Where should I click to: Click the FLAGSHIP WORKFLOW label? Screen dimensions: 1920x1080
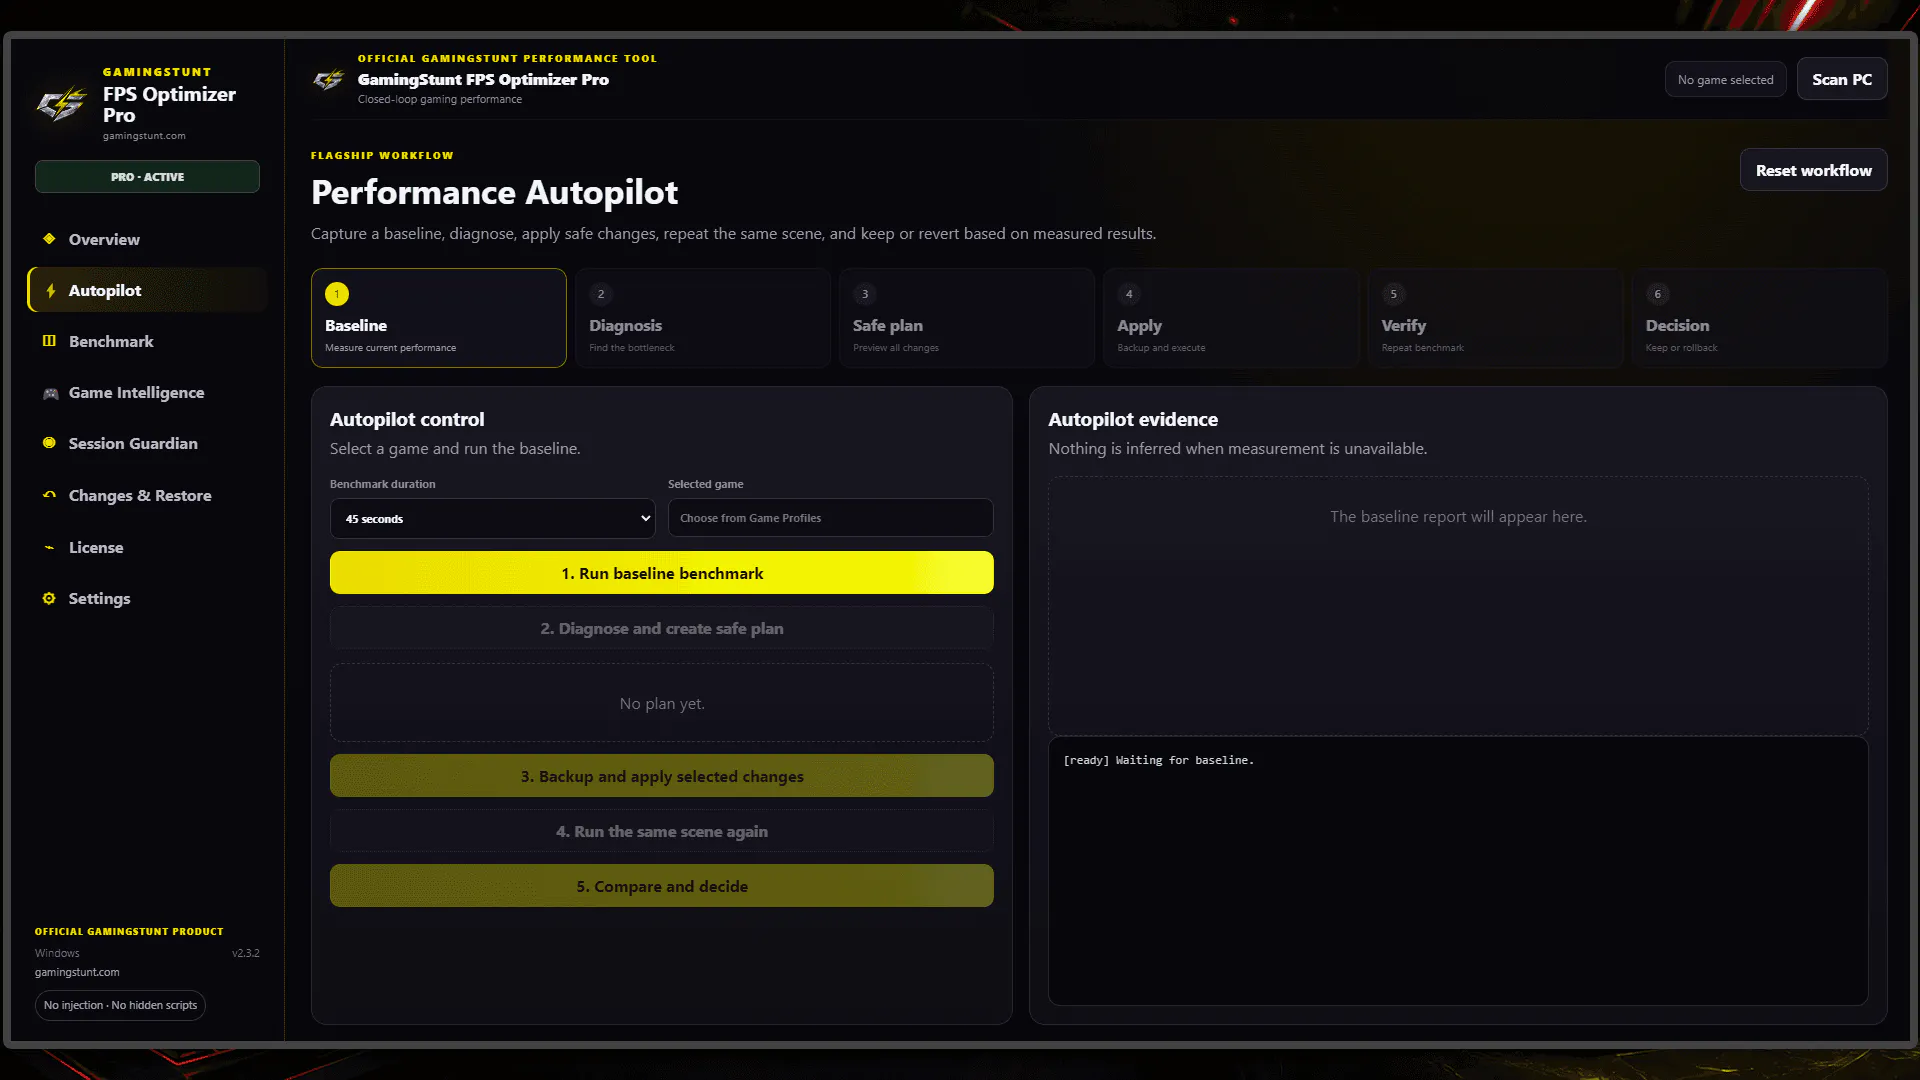point(382,156)
